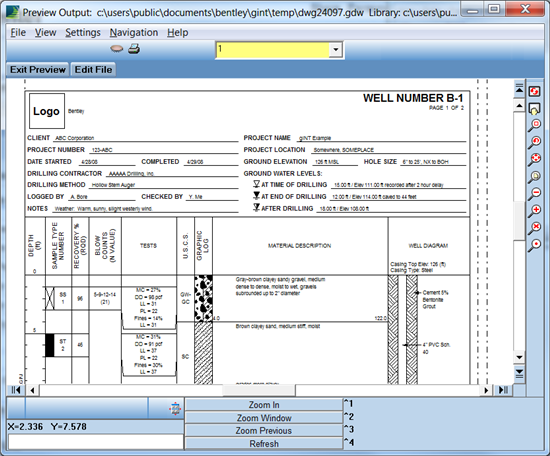Click magnifier icon with yellow page

click(x=535, y=177)
